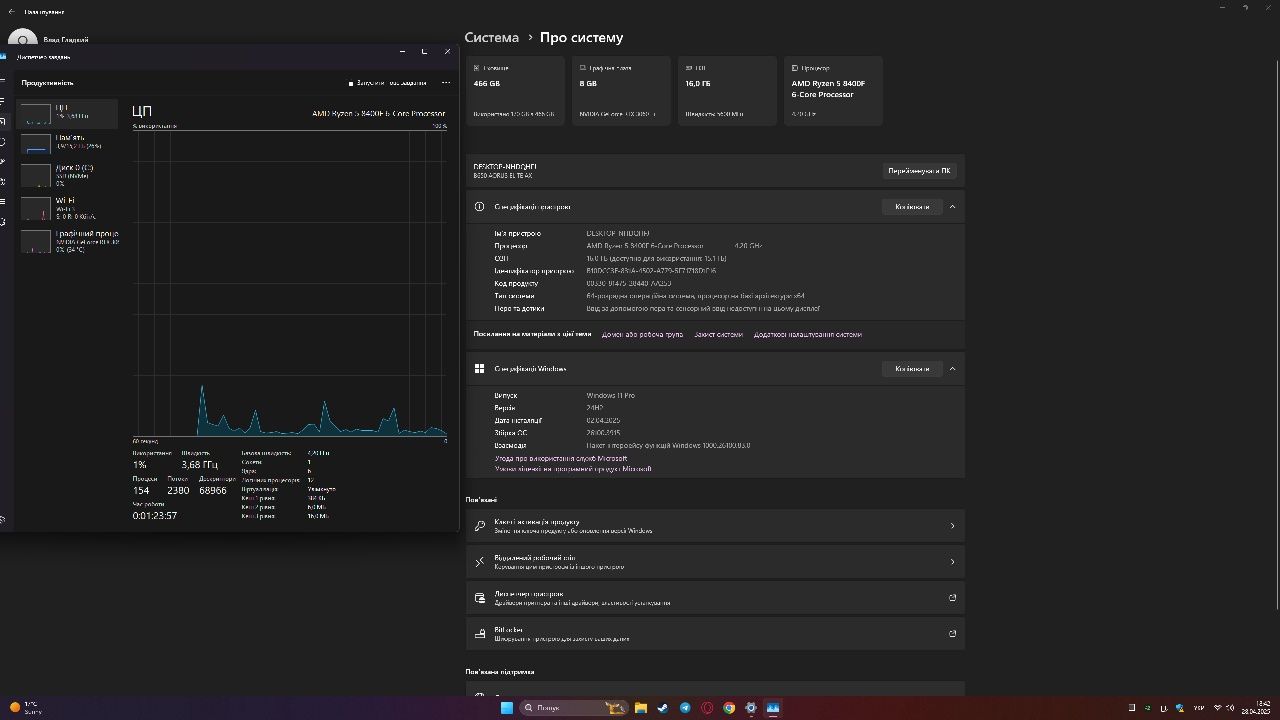Click the network icon in system tray
Screen dimensions: 1280x720
1216,708
